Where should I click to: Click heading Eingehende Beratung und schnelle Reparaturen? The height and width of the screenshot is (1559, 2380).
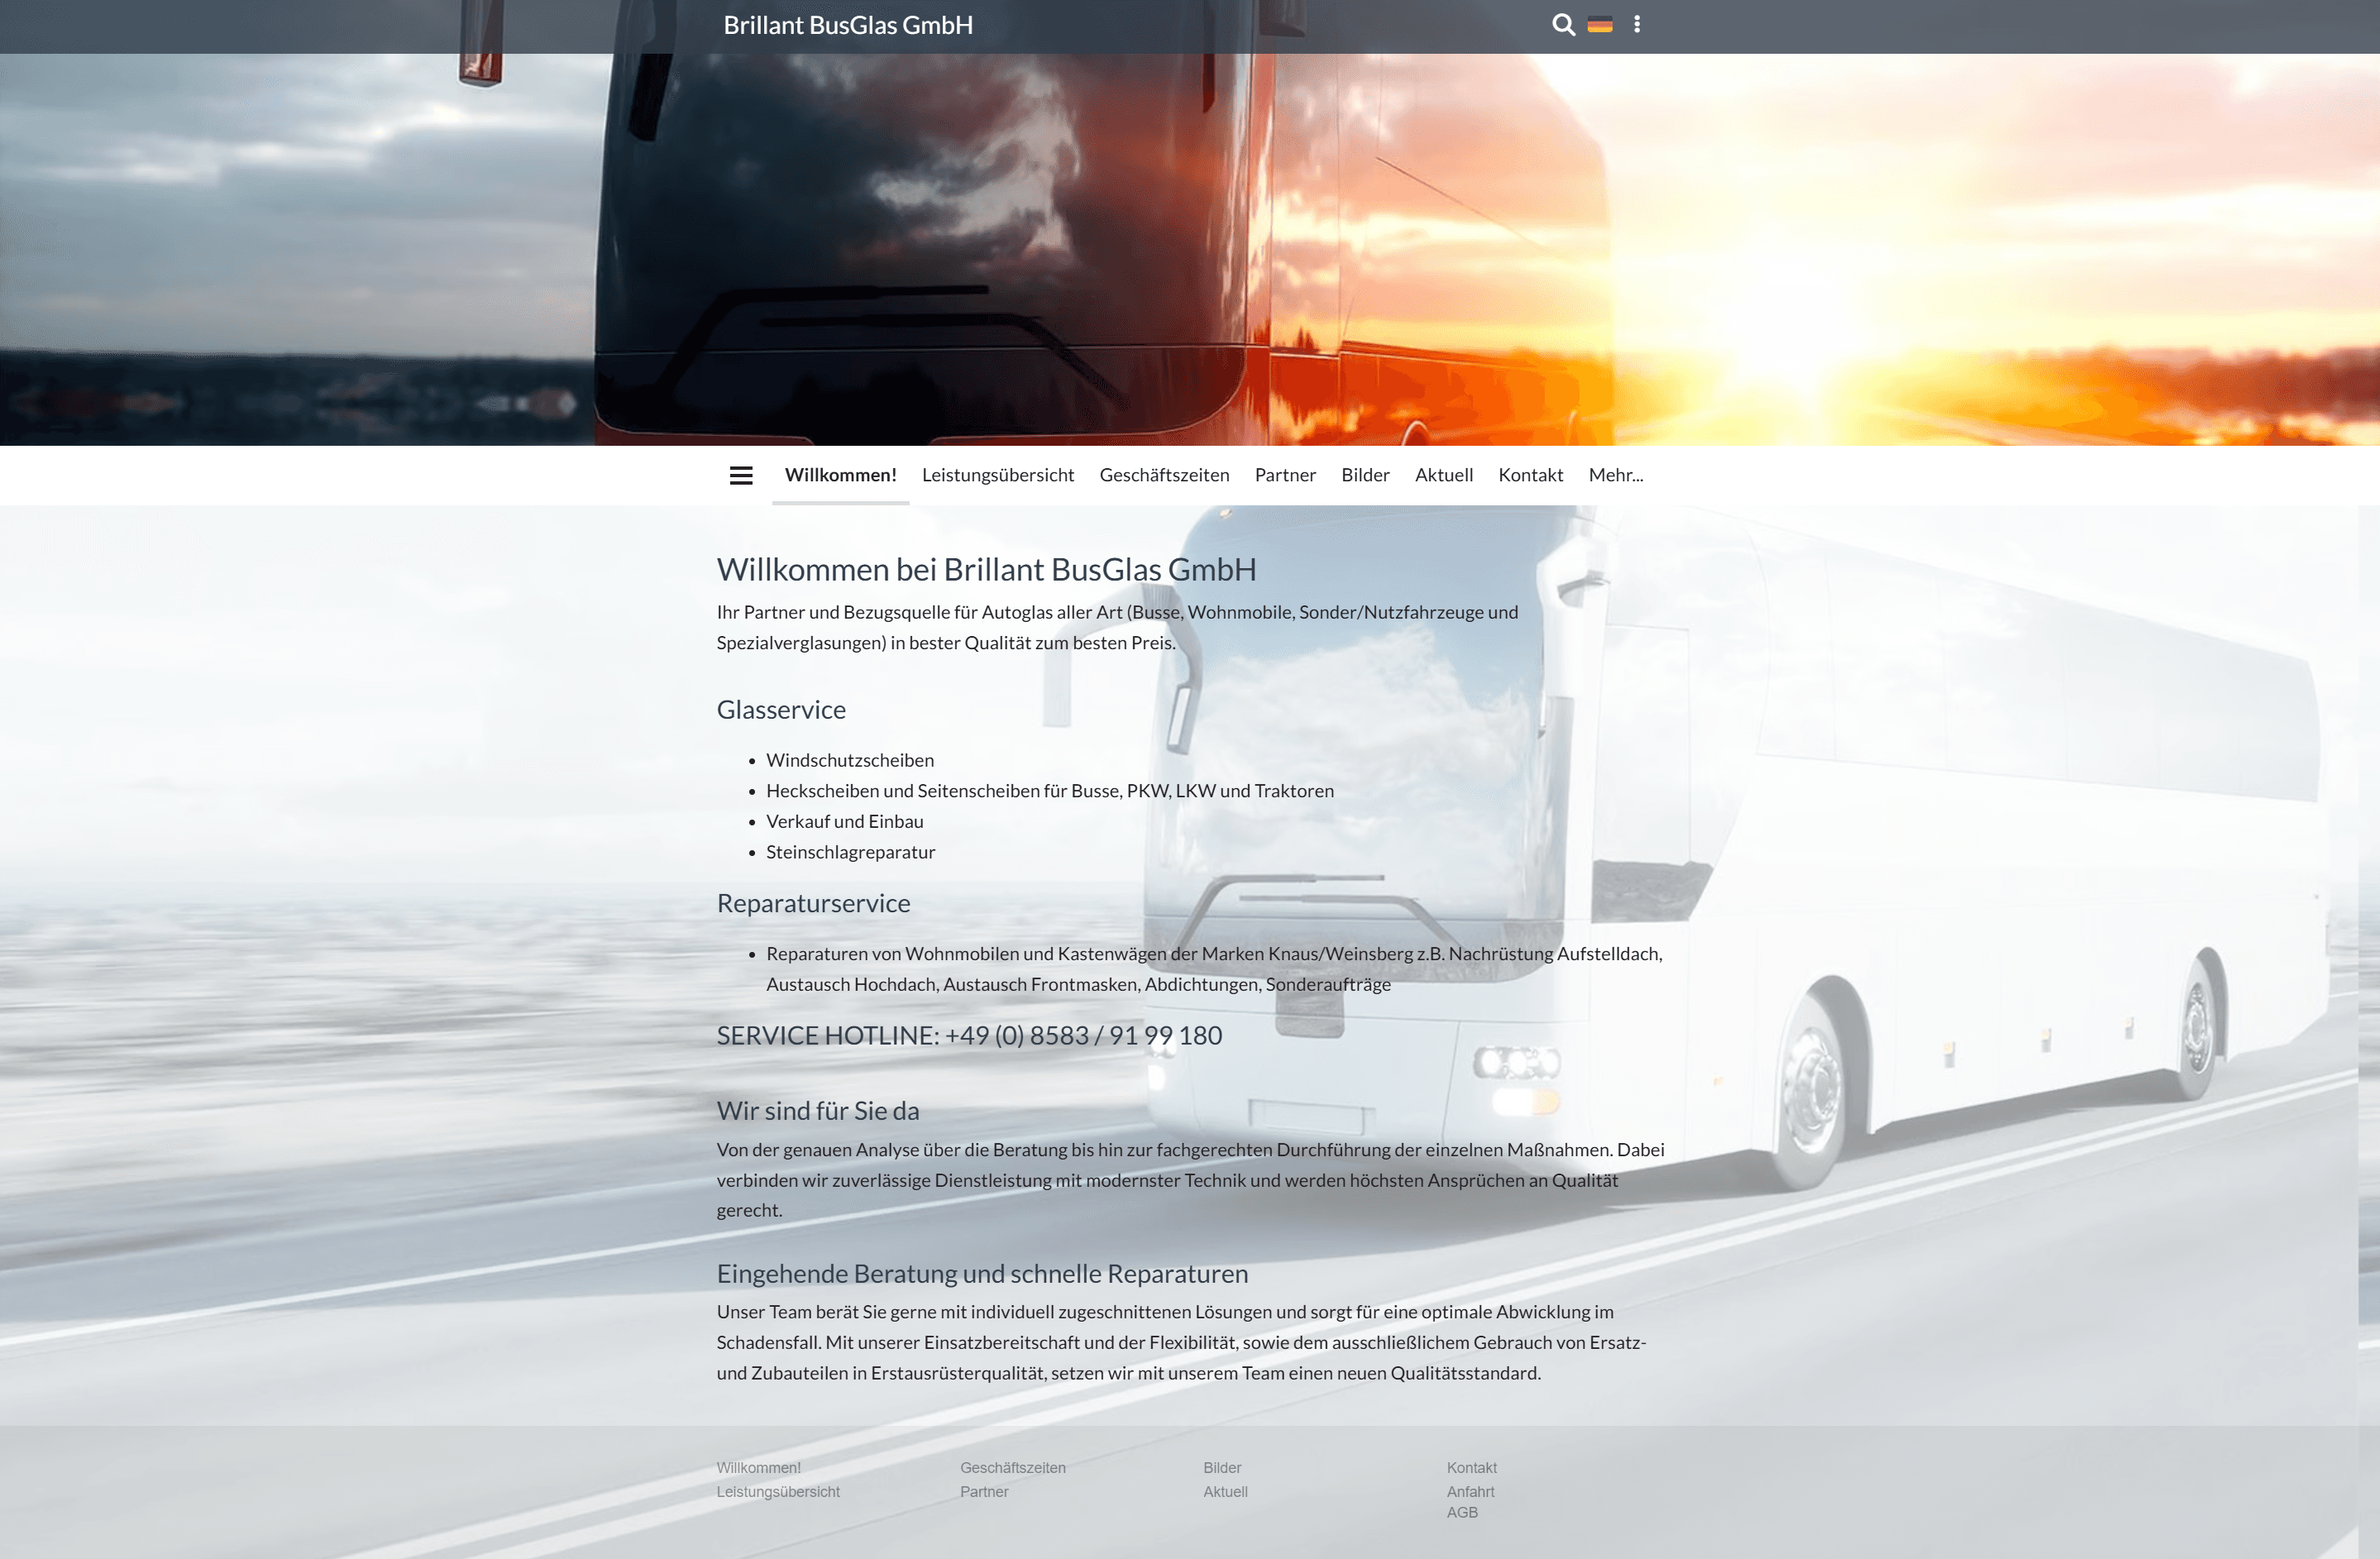(982, 1274)
